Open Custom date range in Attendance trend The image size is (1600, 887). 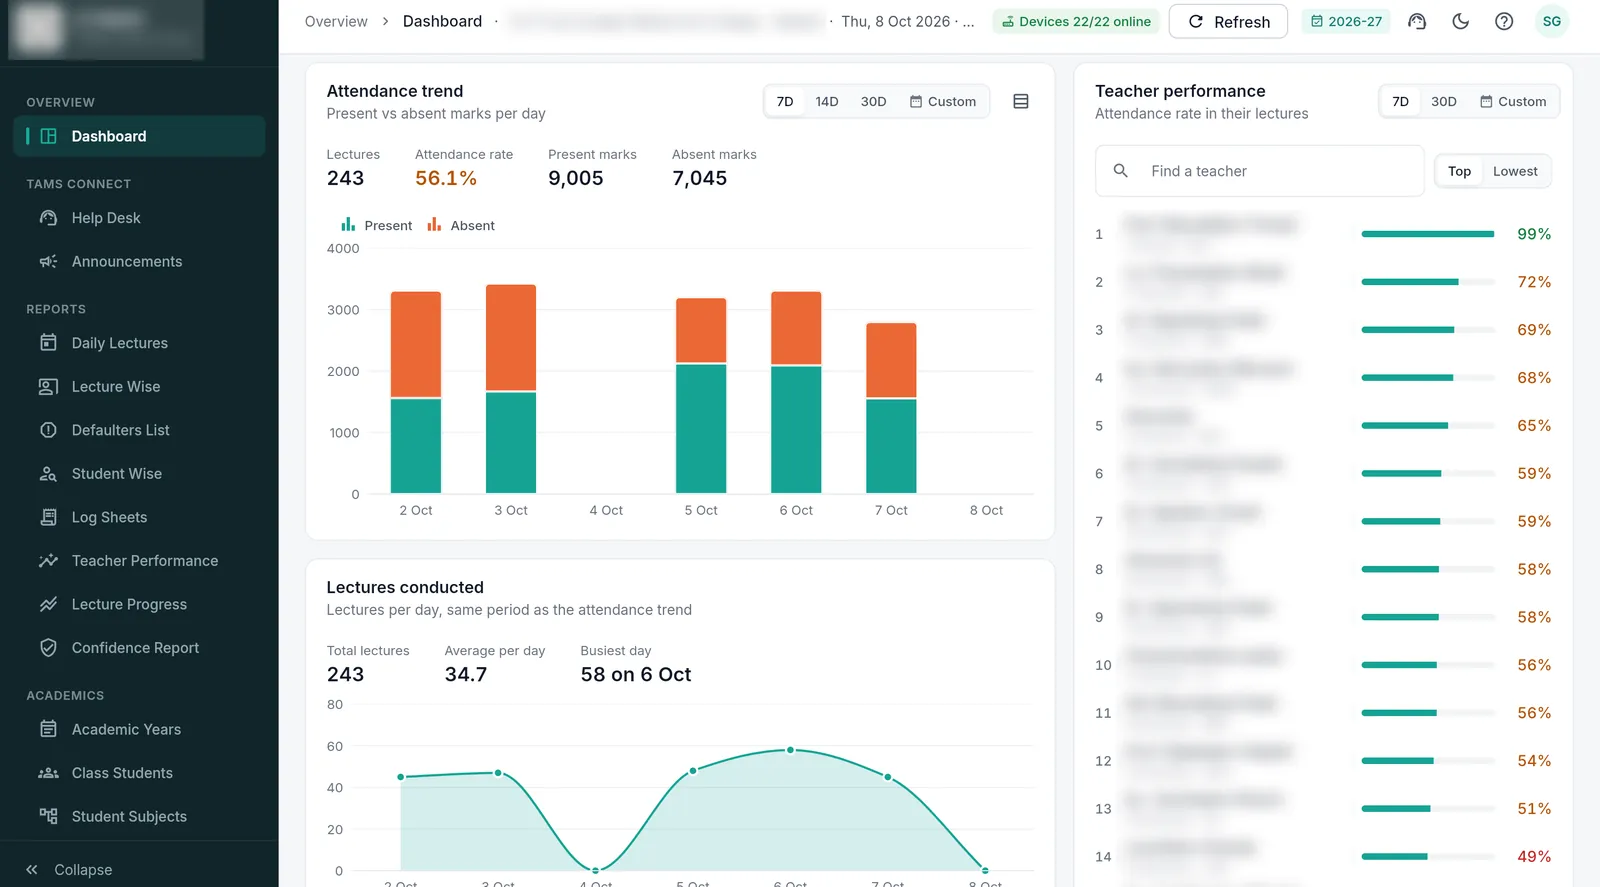(x=943, y=101)
